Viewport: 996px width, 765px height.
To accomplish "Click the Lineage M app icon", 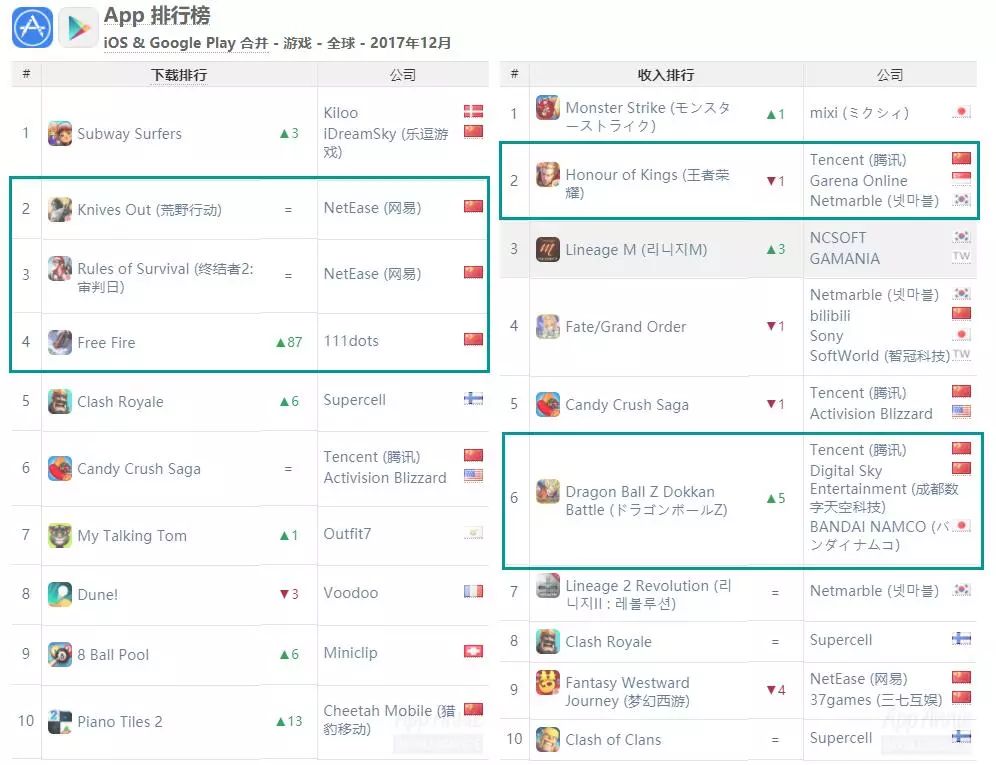I will [548, 250].
